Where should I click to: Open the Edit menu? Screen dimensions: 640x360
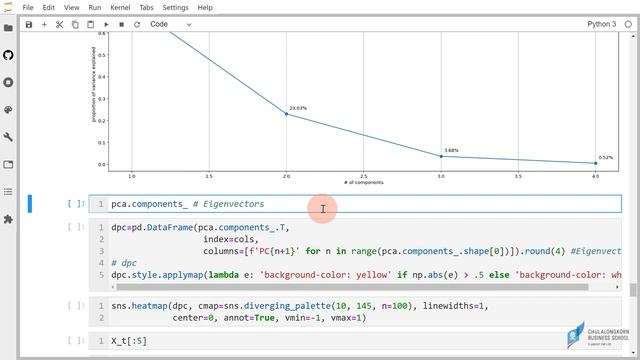click(49, 7)
